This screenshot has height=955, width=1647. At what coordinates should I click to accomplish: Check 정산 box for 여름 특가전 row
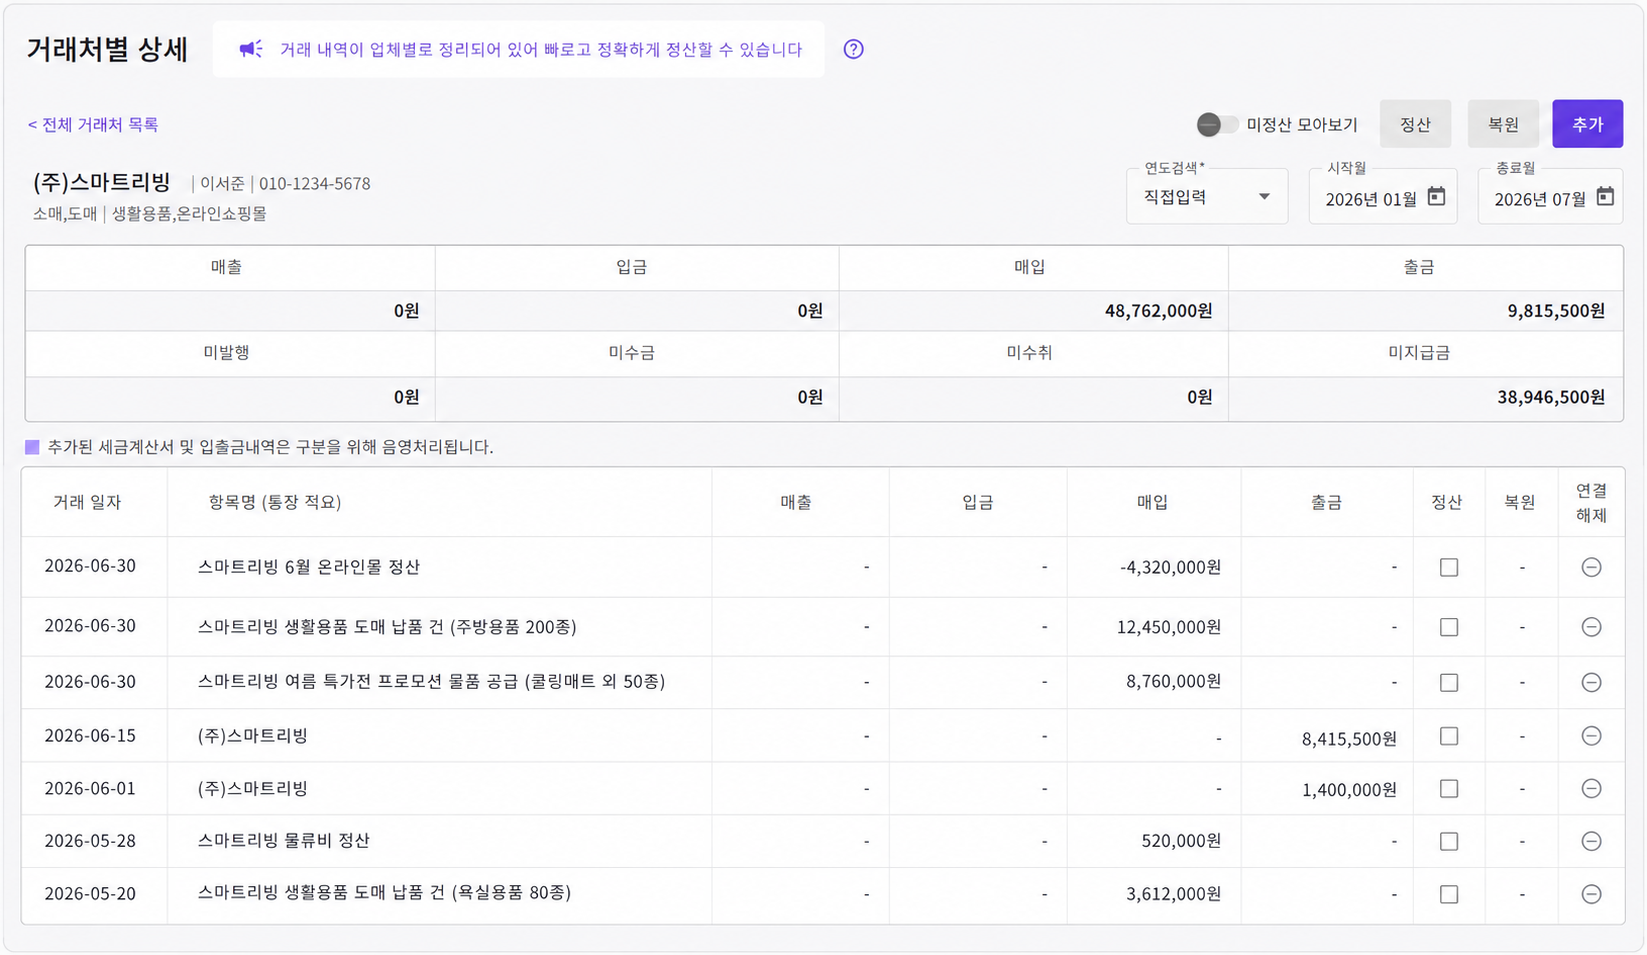click(x=1448, y=682)
